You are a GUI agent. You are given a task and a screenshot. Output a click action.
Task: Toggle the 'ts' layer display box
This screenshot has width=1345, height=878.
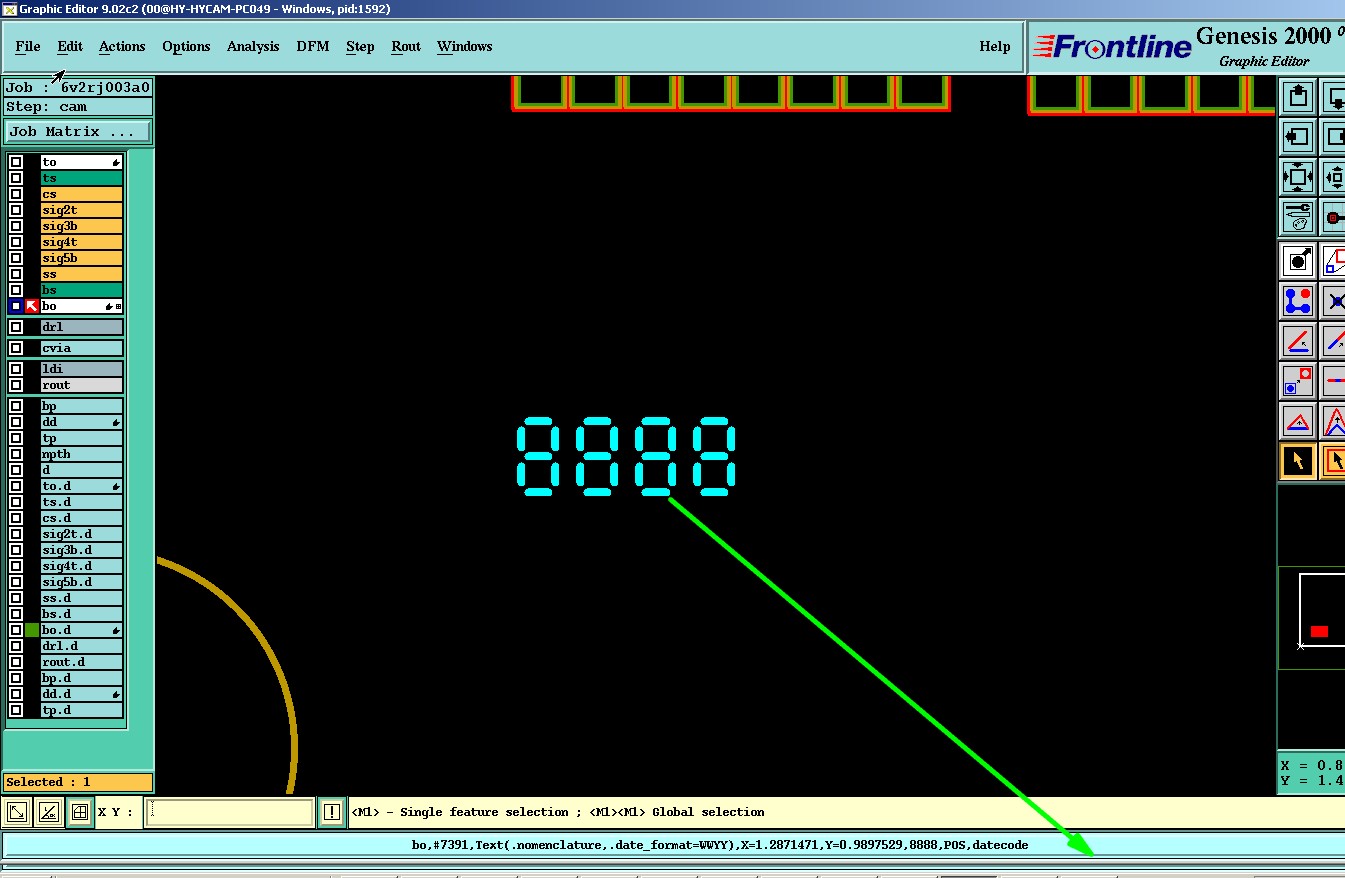click(16, 178)
